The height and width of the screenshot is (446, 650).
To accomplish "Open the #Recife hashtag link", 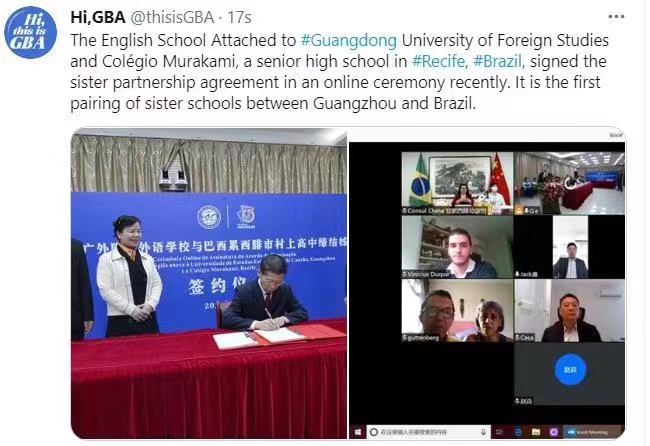I will click(x=440, y=61).
